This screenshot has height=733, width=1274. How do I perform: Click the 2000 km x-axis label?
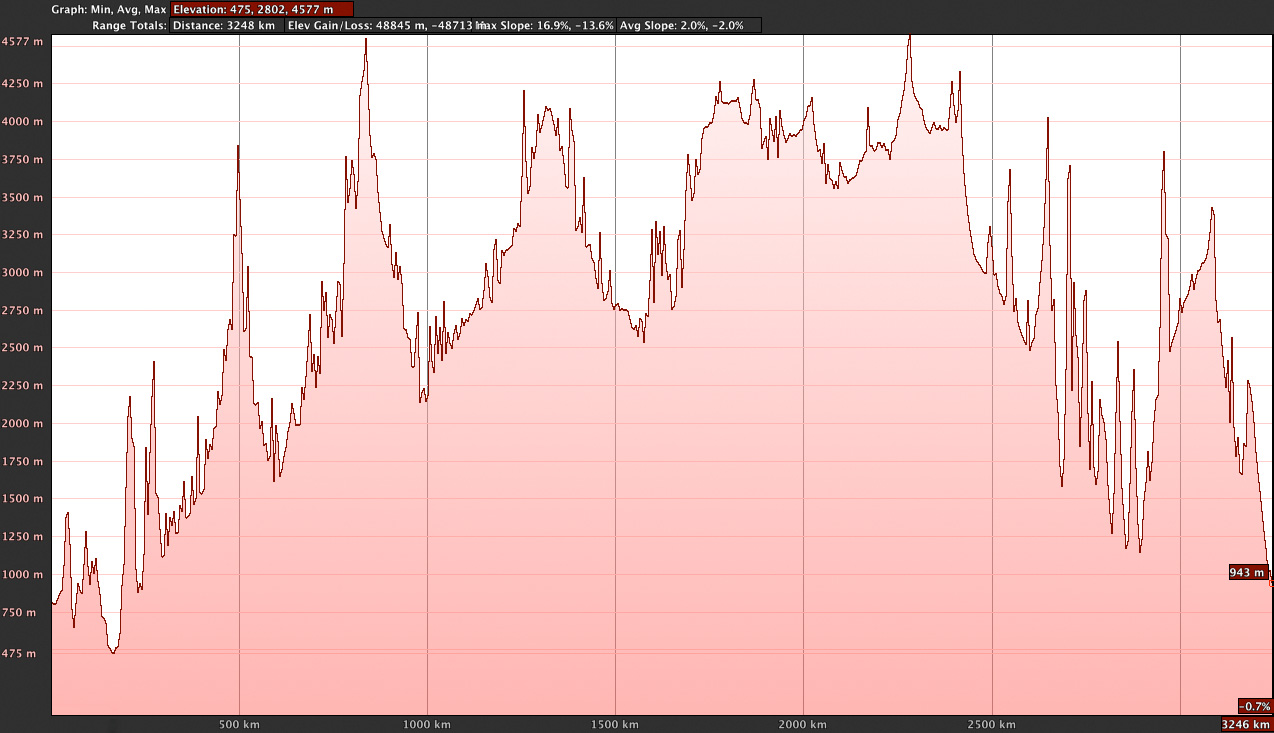point(803,724)
